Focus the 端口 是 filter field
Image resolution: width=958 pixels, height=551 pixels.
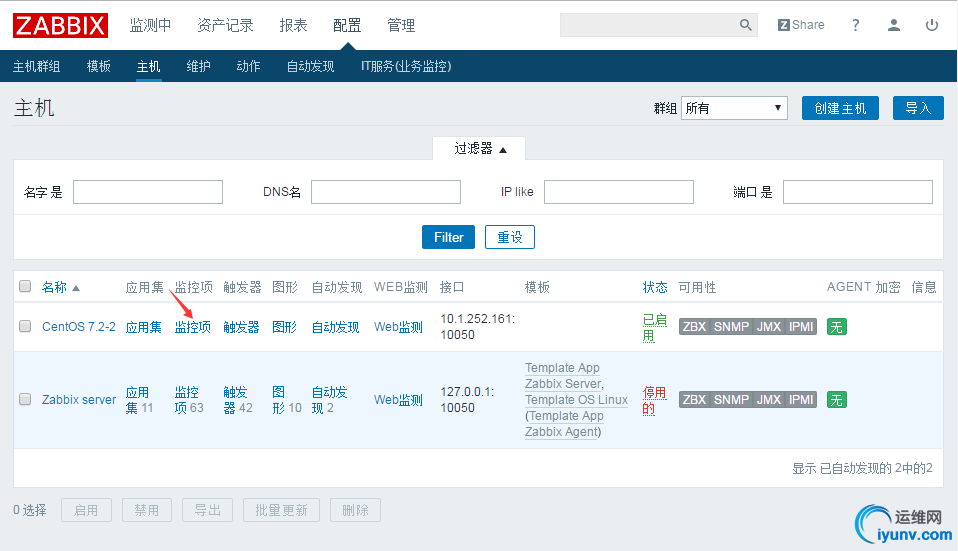(858, 192)
